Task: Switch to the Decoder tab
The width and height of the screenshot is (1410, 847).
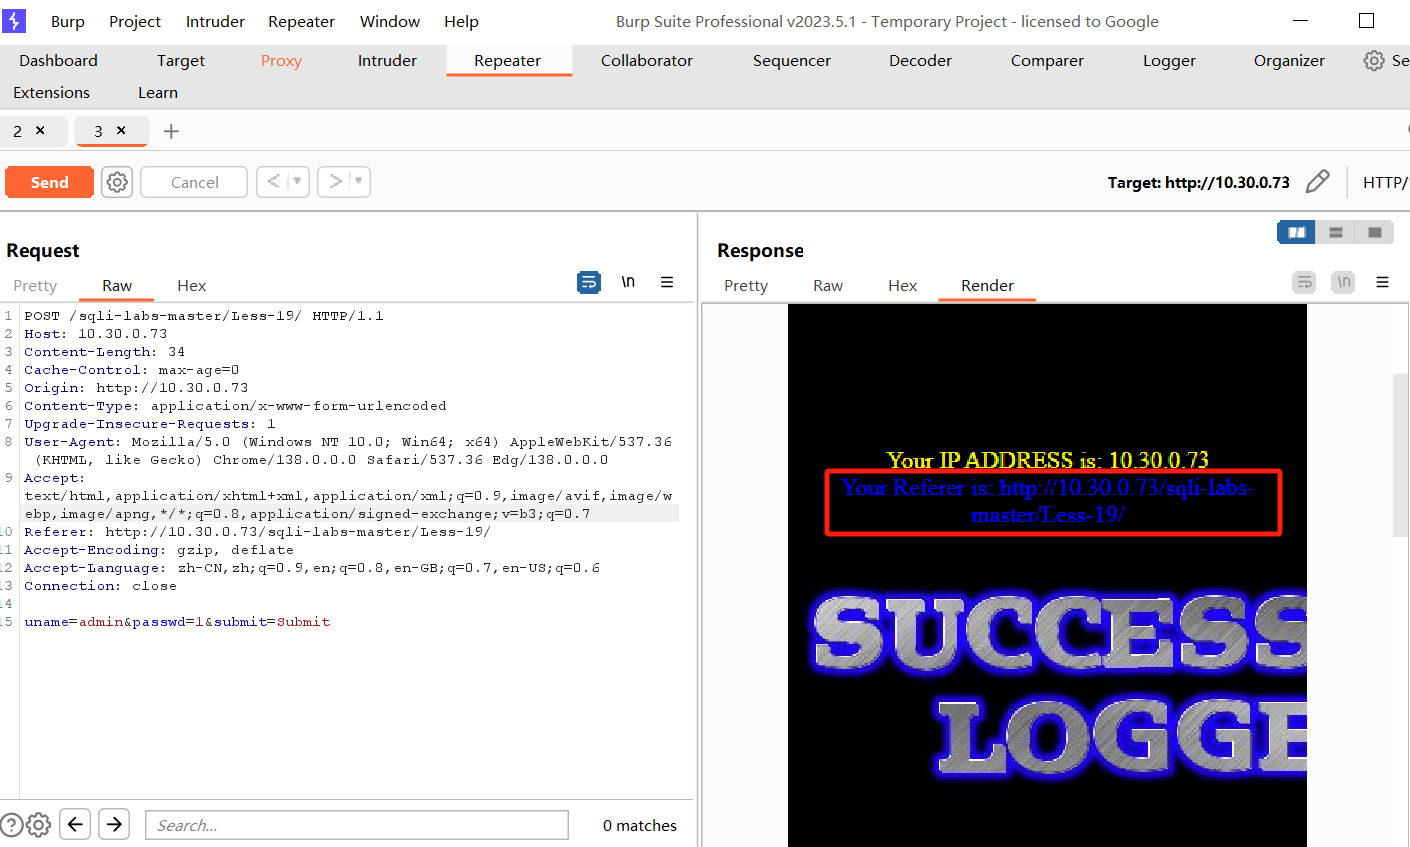Action: (x=920, y=61)
